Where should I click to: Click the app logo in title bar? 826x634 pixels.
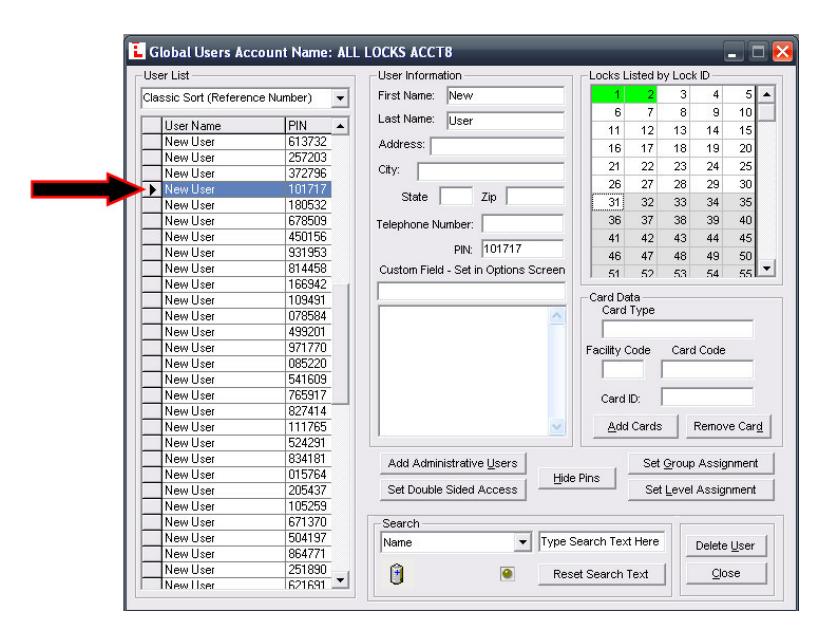(x=136, y=51)
